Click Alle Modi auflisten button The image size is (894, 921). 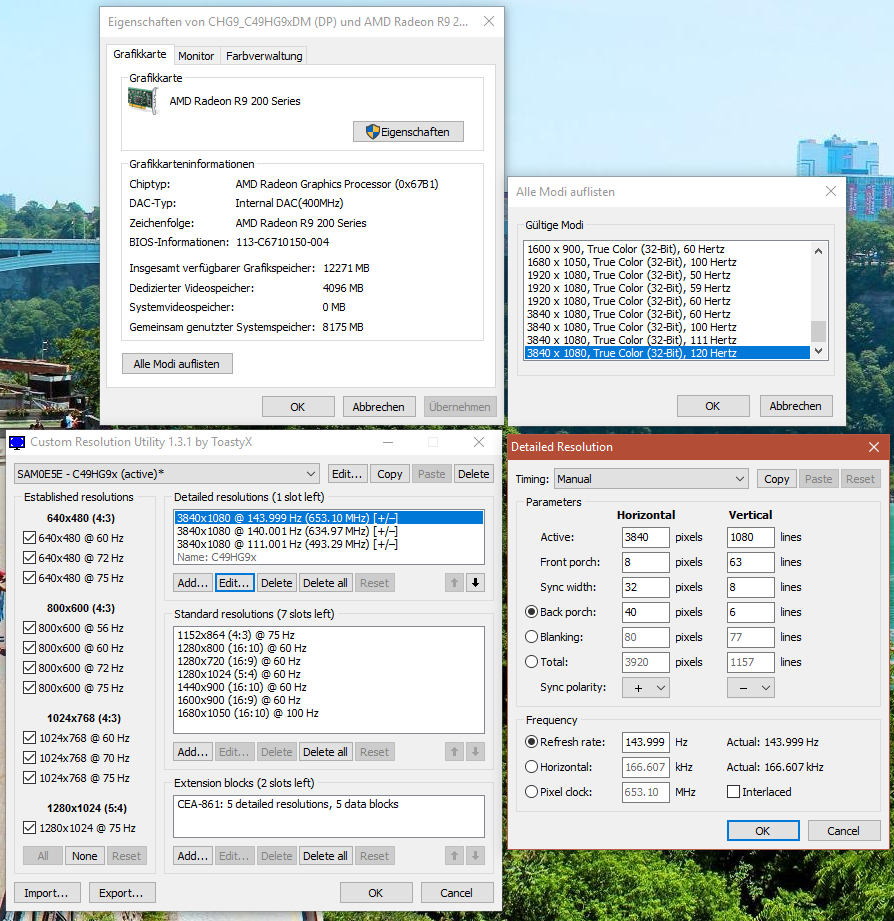click(x=177, y=364)
